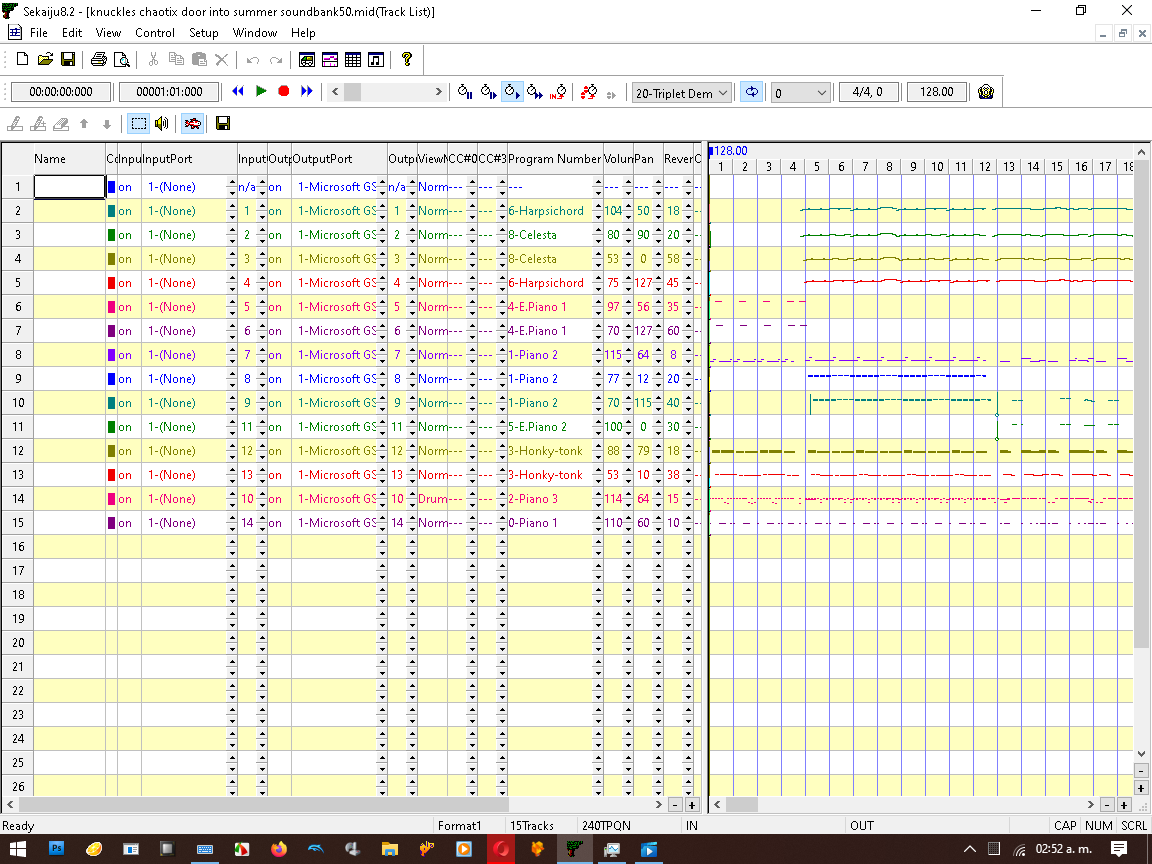
Task: Open the musical score window icon
Action: click(x=376, y=60)
